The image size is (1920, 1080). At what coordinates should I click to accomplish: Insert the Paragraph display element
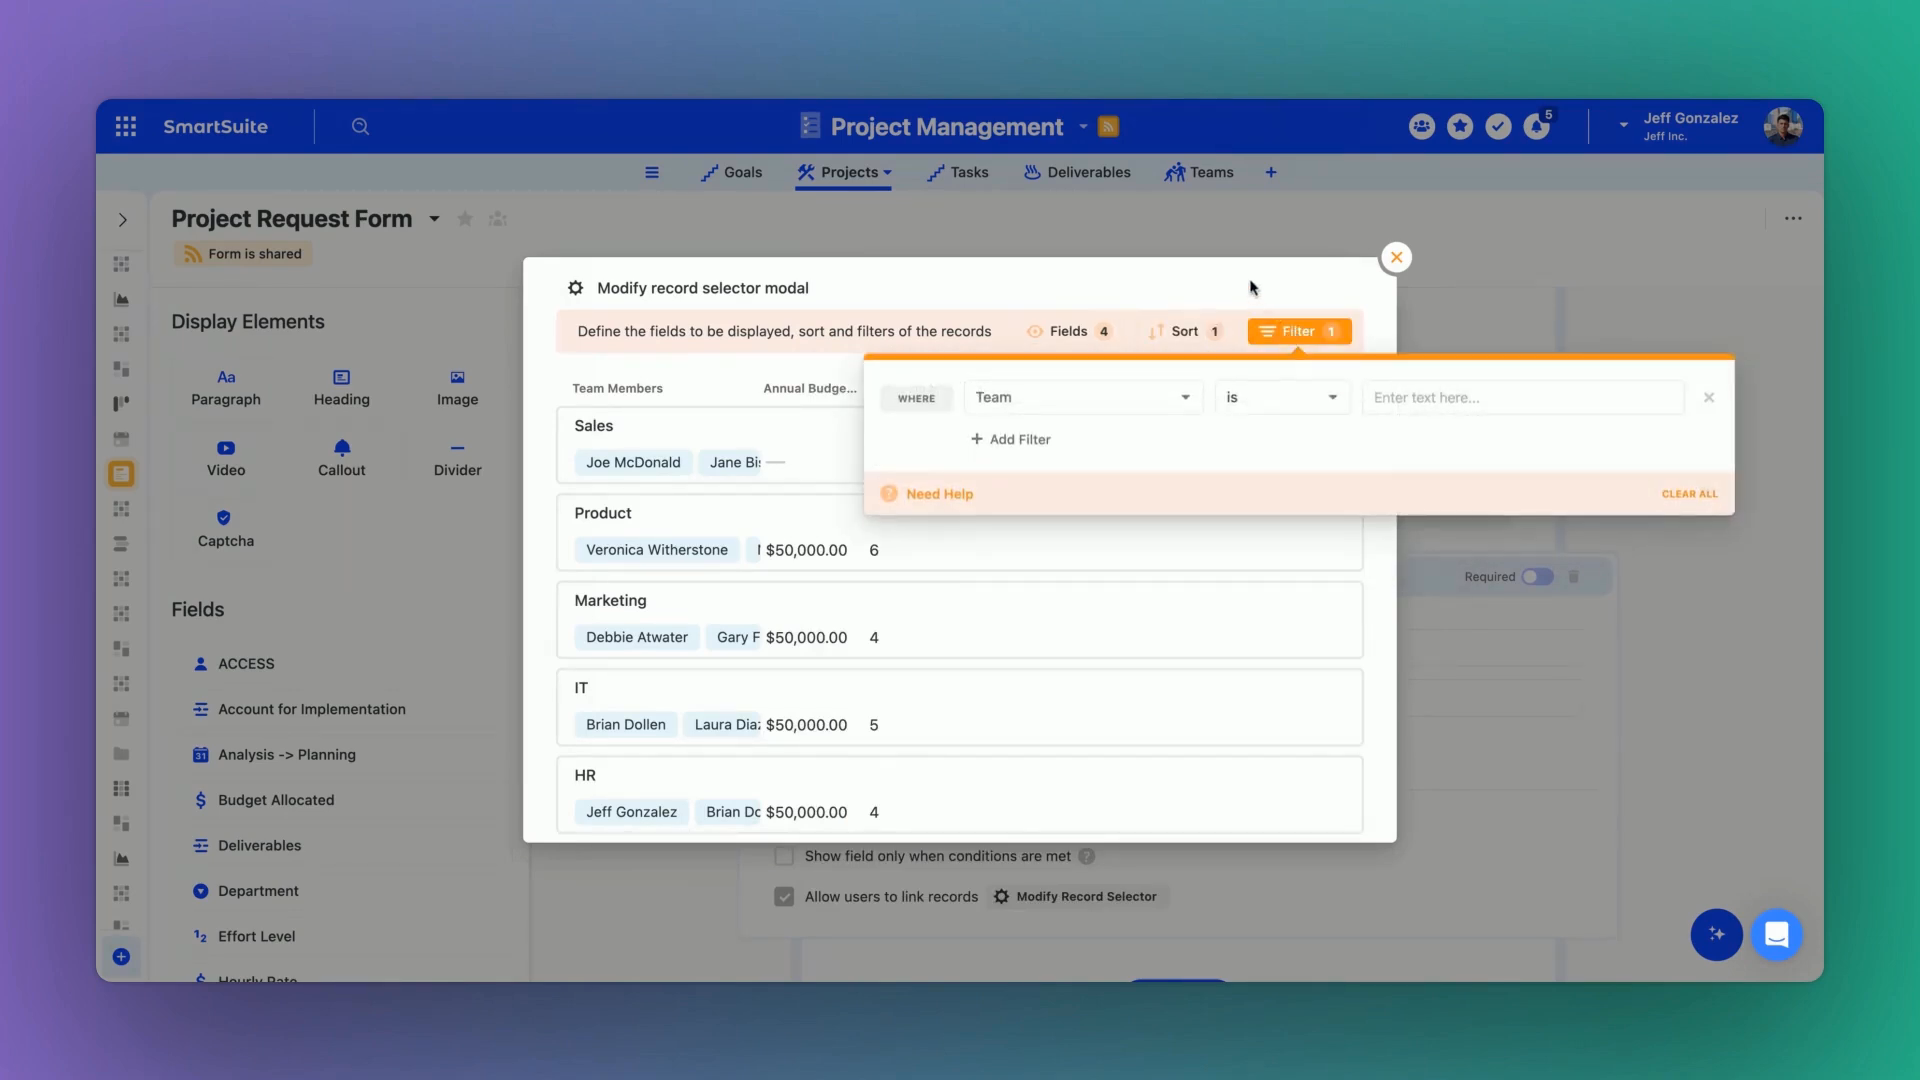click(226, 388)
